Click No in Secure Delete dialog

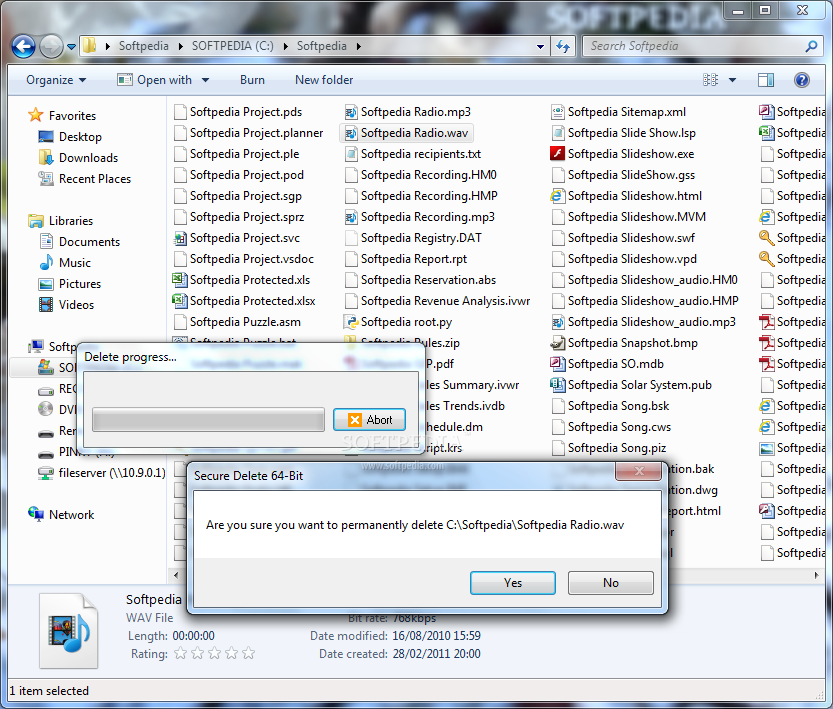pos(610,583)
